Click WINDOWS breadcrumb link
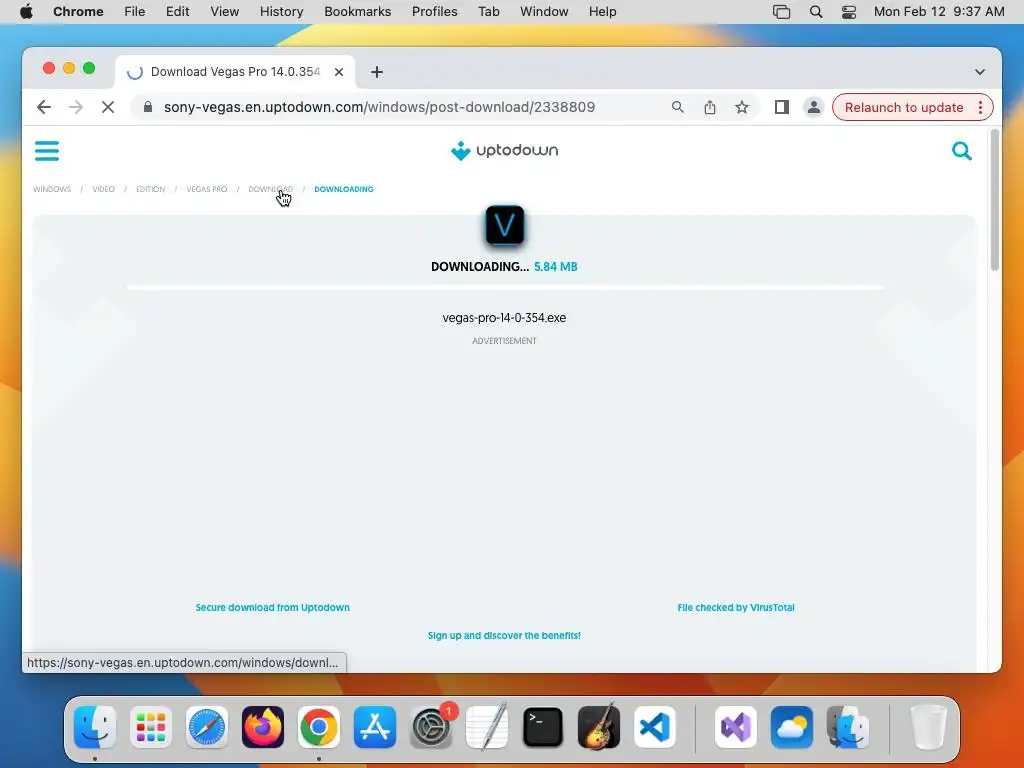 (52, 189)
